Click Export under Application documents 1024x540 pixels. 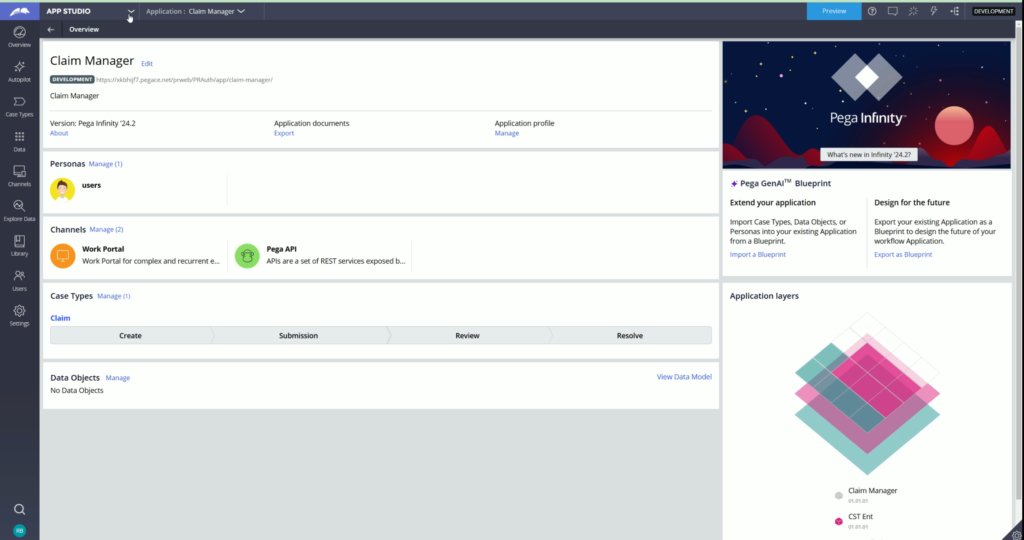tap(284, 133)
